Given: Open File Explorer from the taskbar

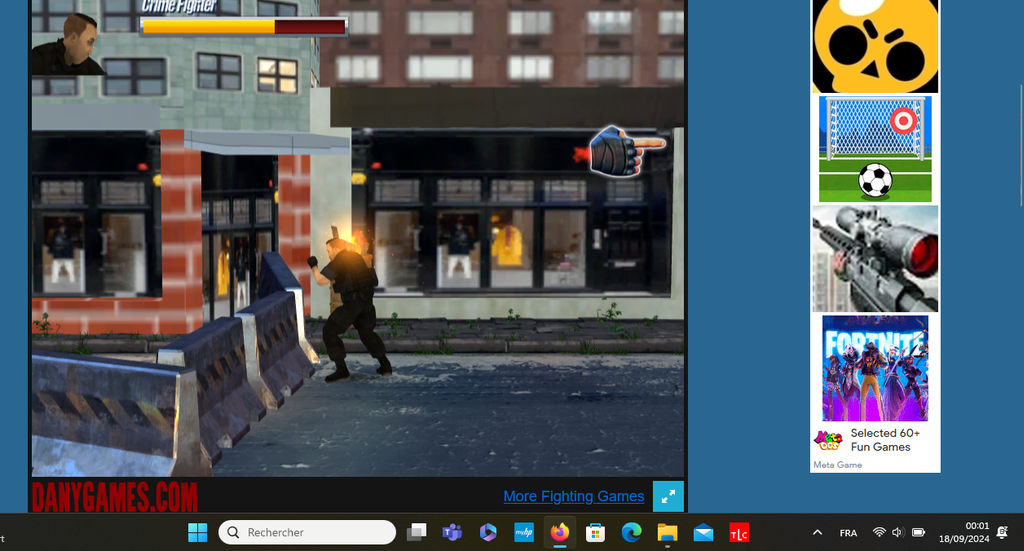Looking at the screenshot, I should click(667, 533).
